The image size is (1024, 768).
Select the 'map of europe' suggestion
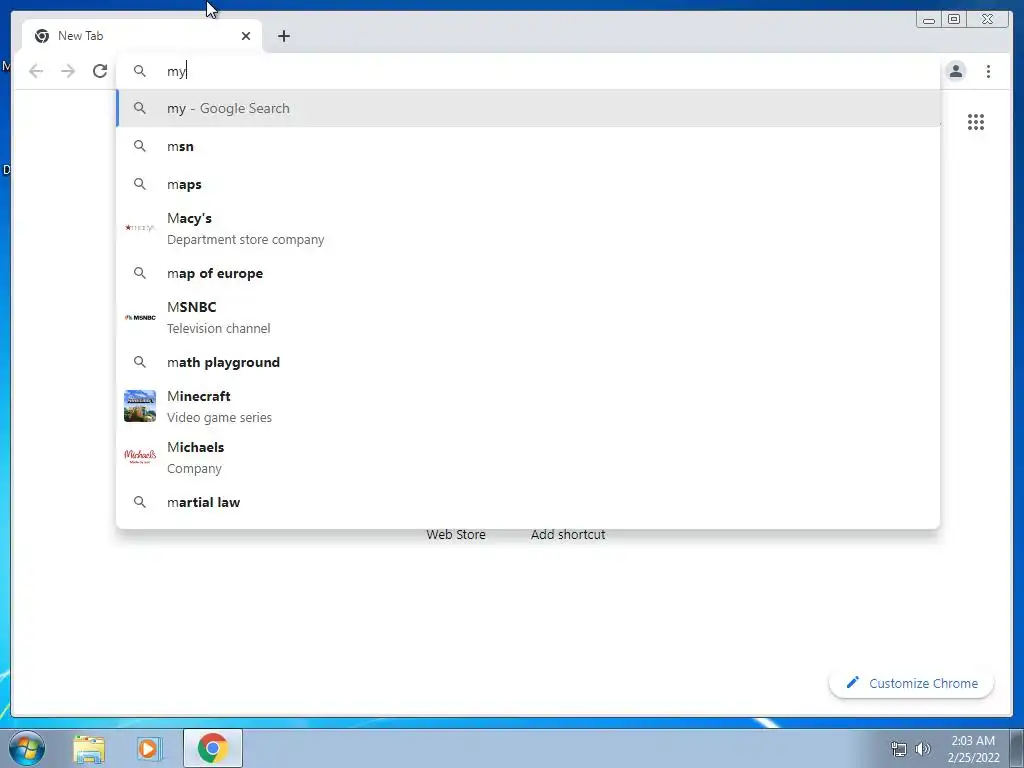coord(528,273)
